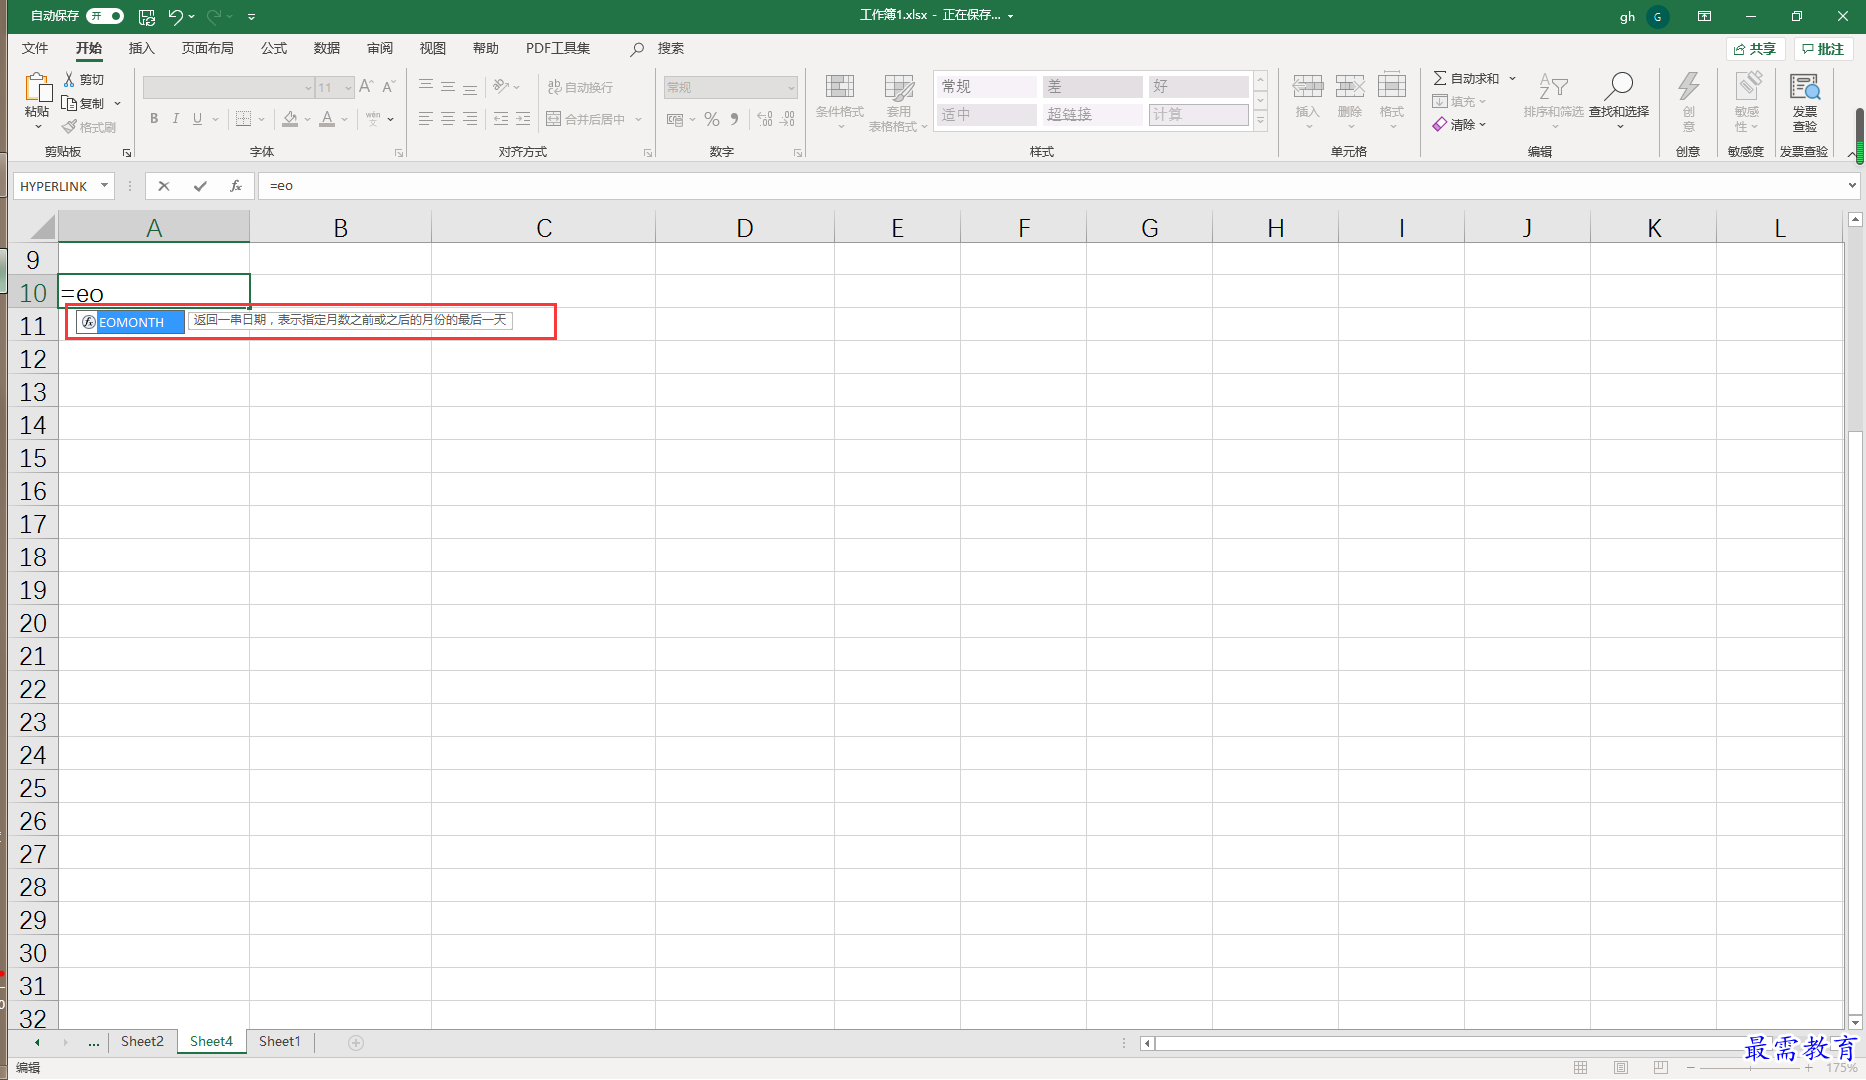This screenshot has height=1080, width=1866.
Task: Open the Name Box dropdown arrow
Action: pos(104,186)
